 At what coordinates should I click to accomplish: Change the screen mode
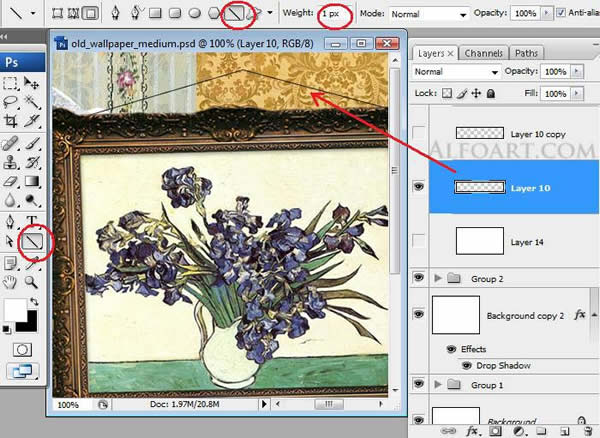click(22, 371)
